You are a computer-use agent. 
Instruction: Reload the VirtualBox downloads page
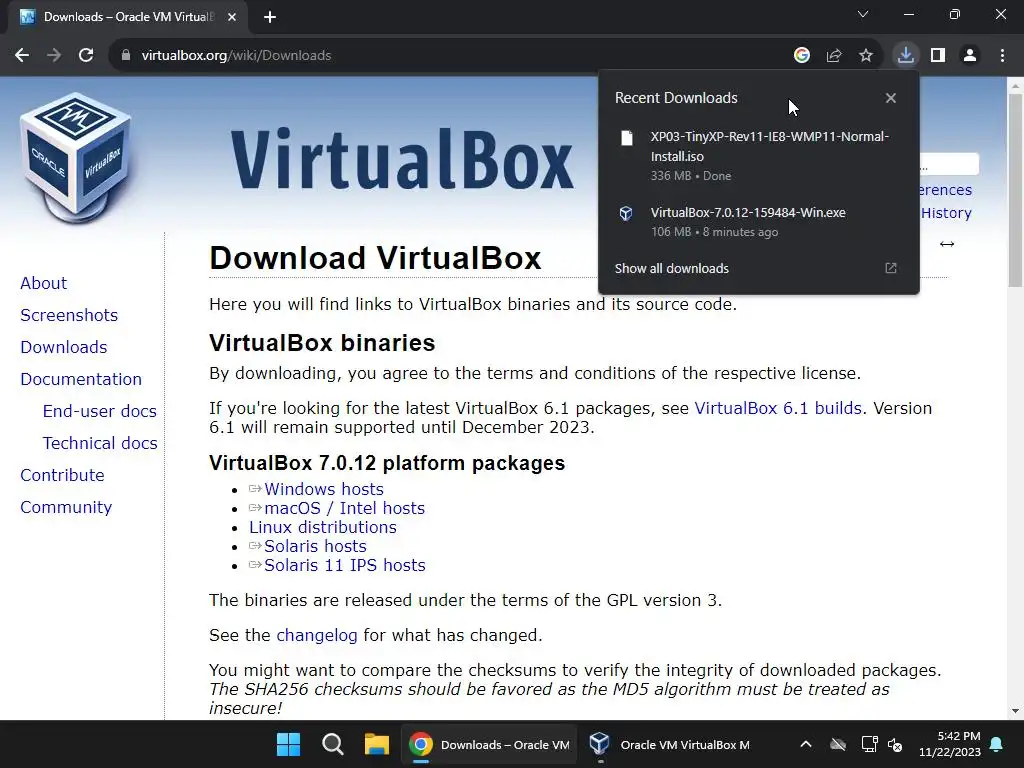click(86, 56)
